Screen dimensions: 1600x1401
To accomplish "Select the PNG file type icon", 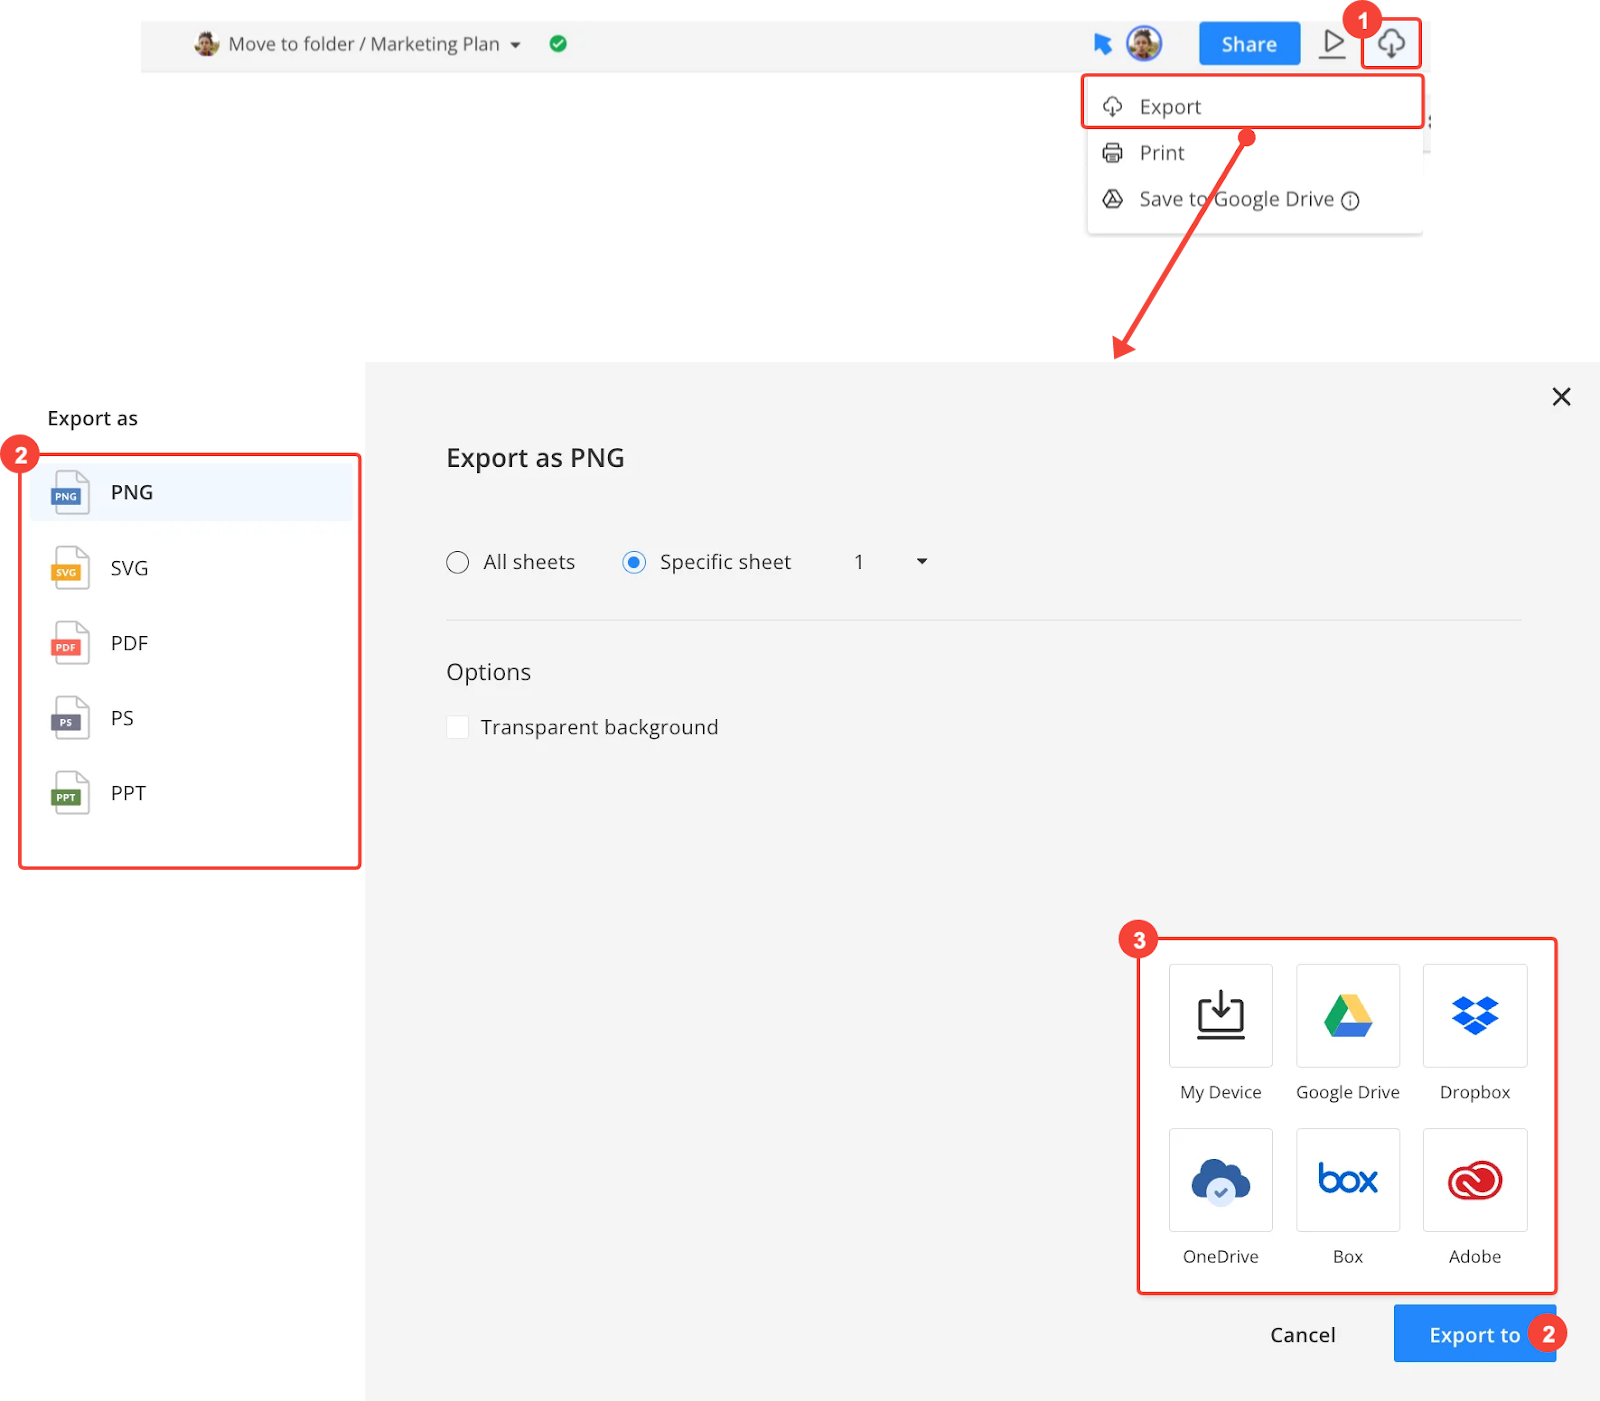I will tap(69, 492).
